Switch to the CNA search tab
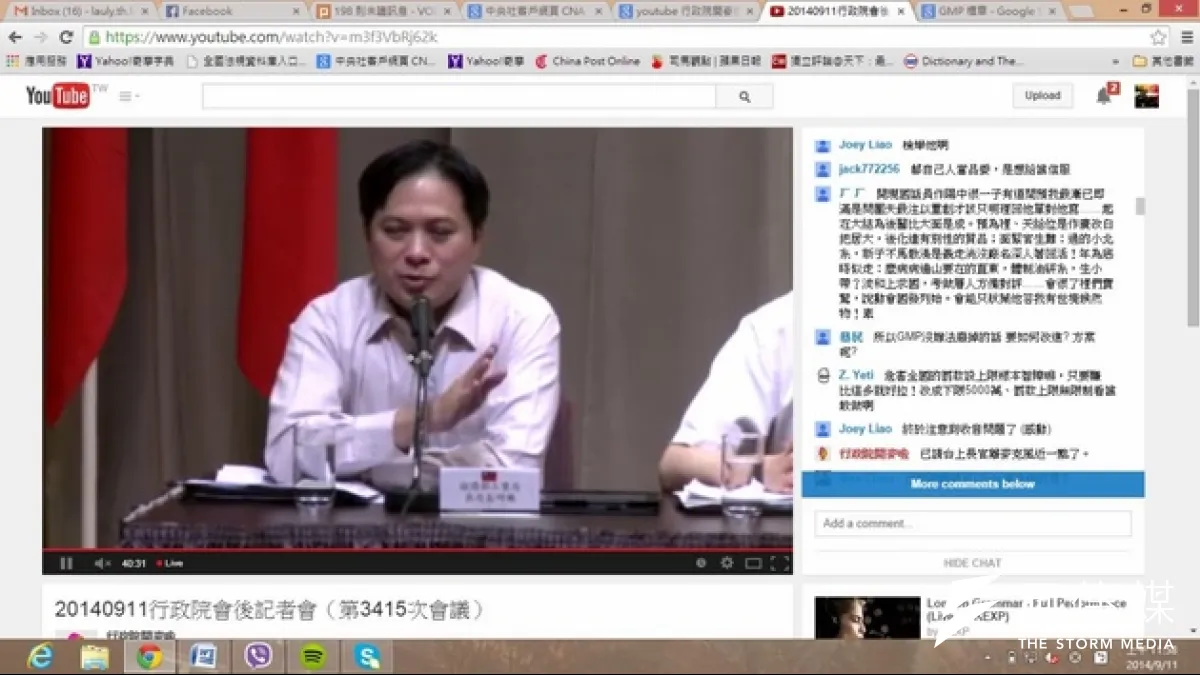1200x675 pixels. pyautogui.click(x=534, y=11)
